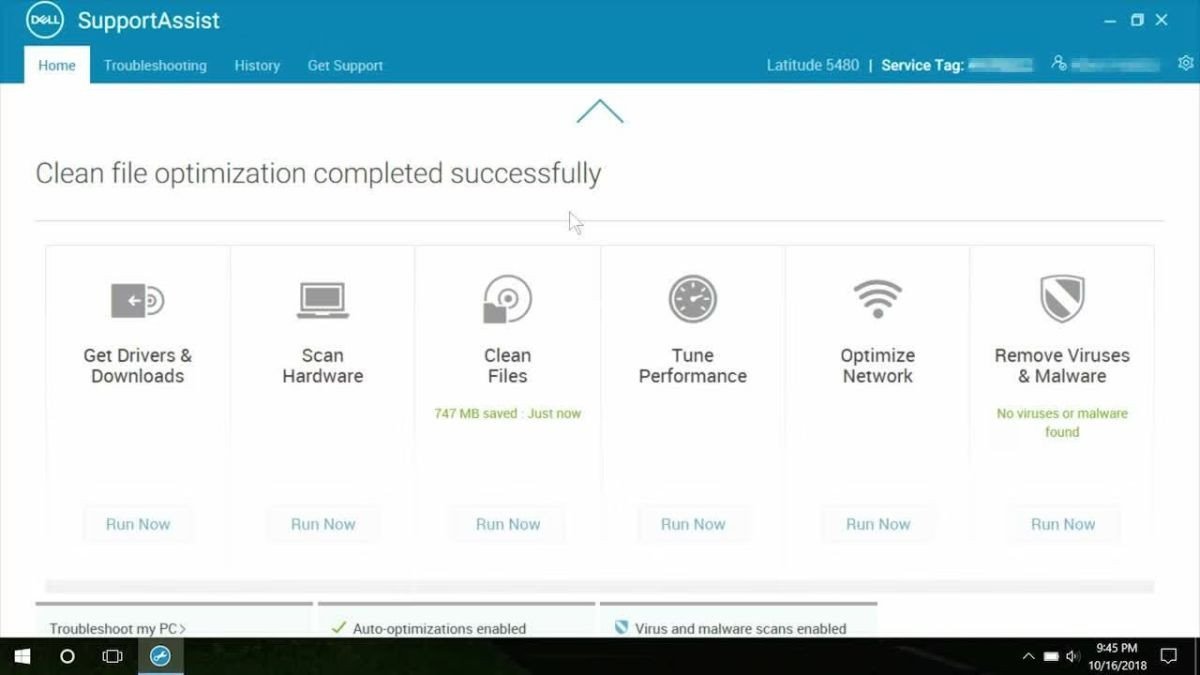Go to the Get Support tab

coord(345,65)
